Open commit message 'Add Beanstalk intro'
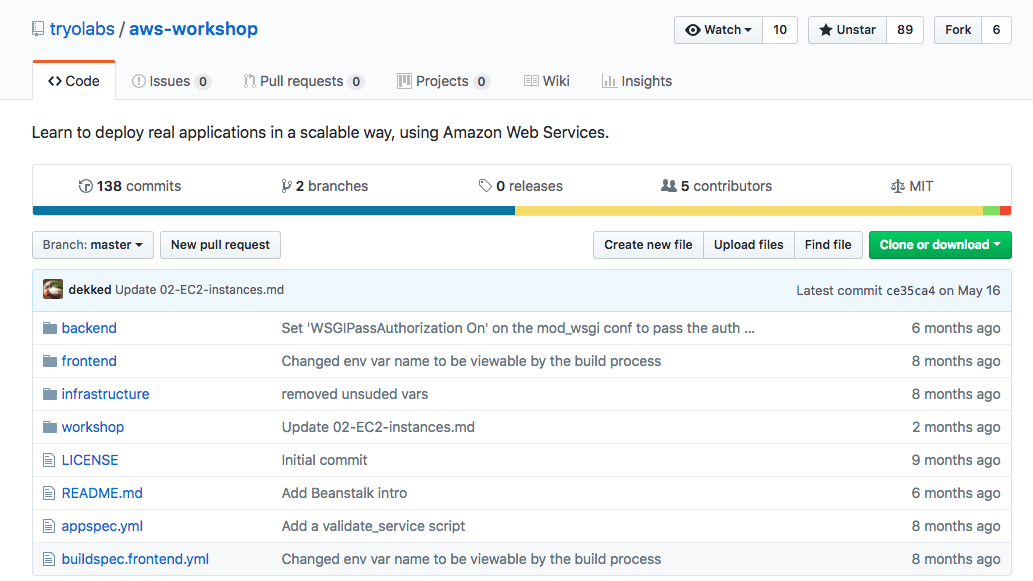The height and width of the screenshot is (581, 1033). (x=344, y=493)
